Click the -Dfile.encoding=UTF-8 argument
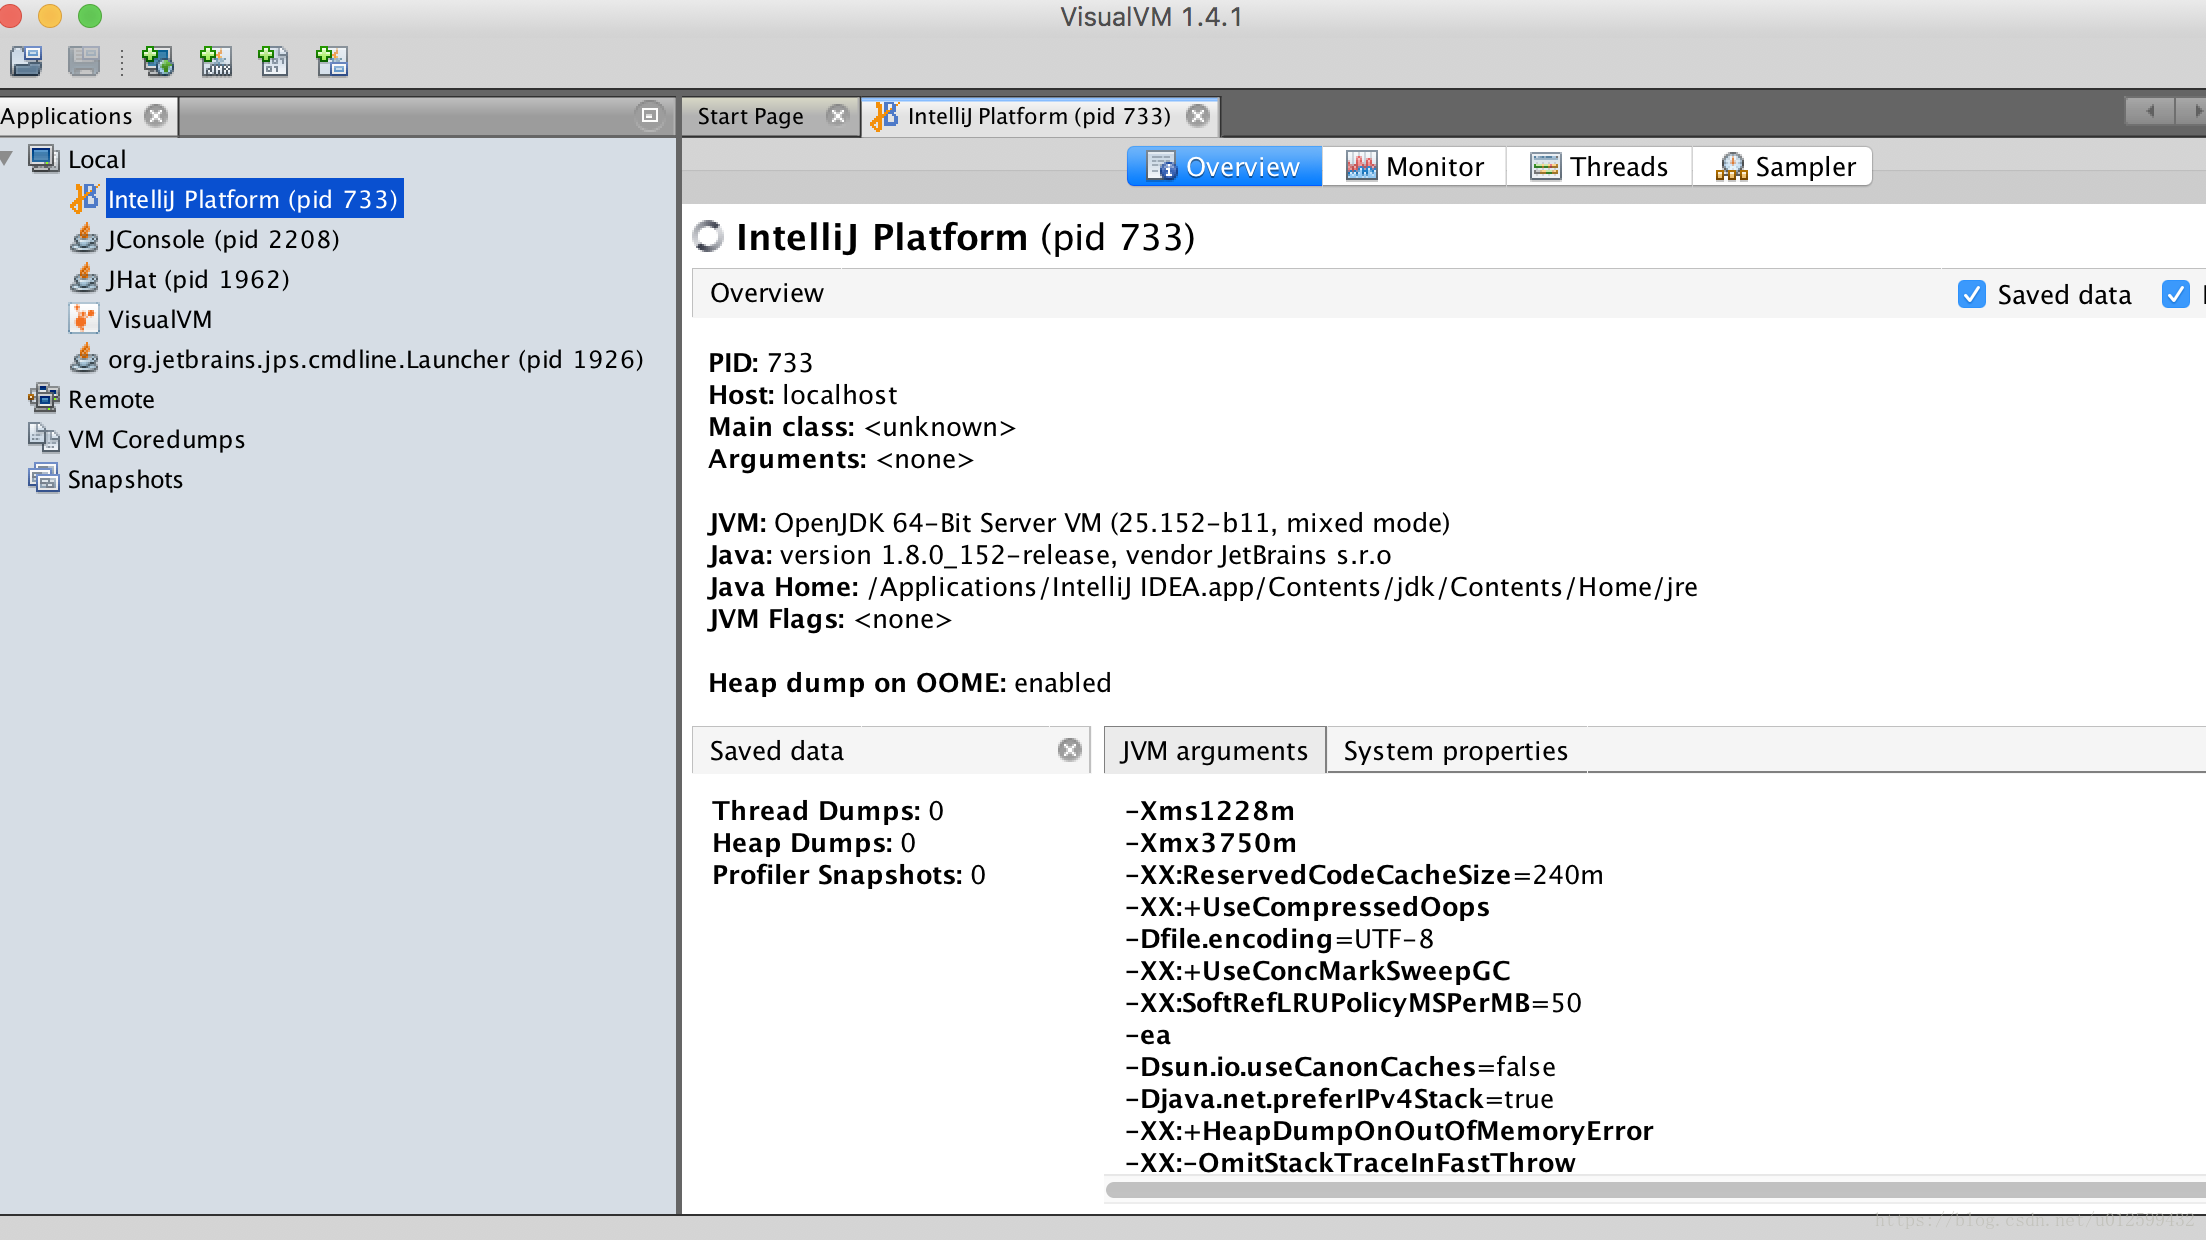The height and width of the screenshot is (1240, 2206). (x=1279, y=939)
